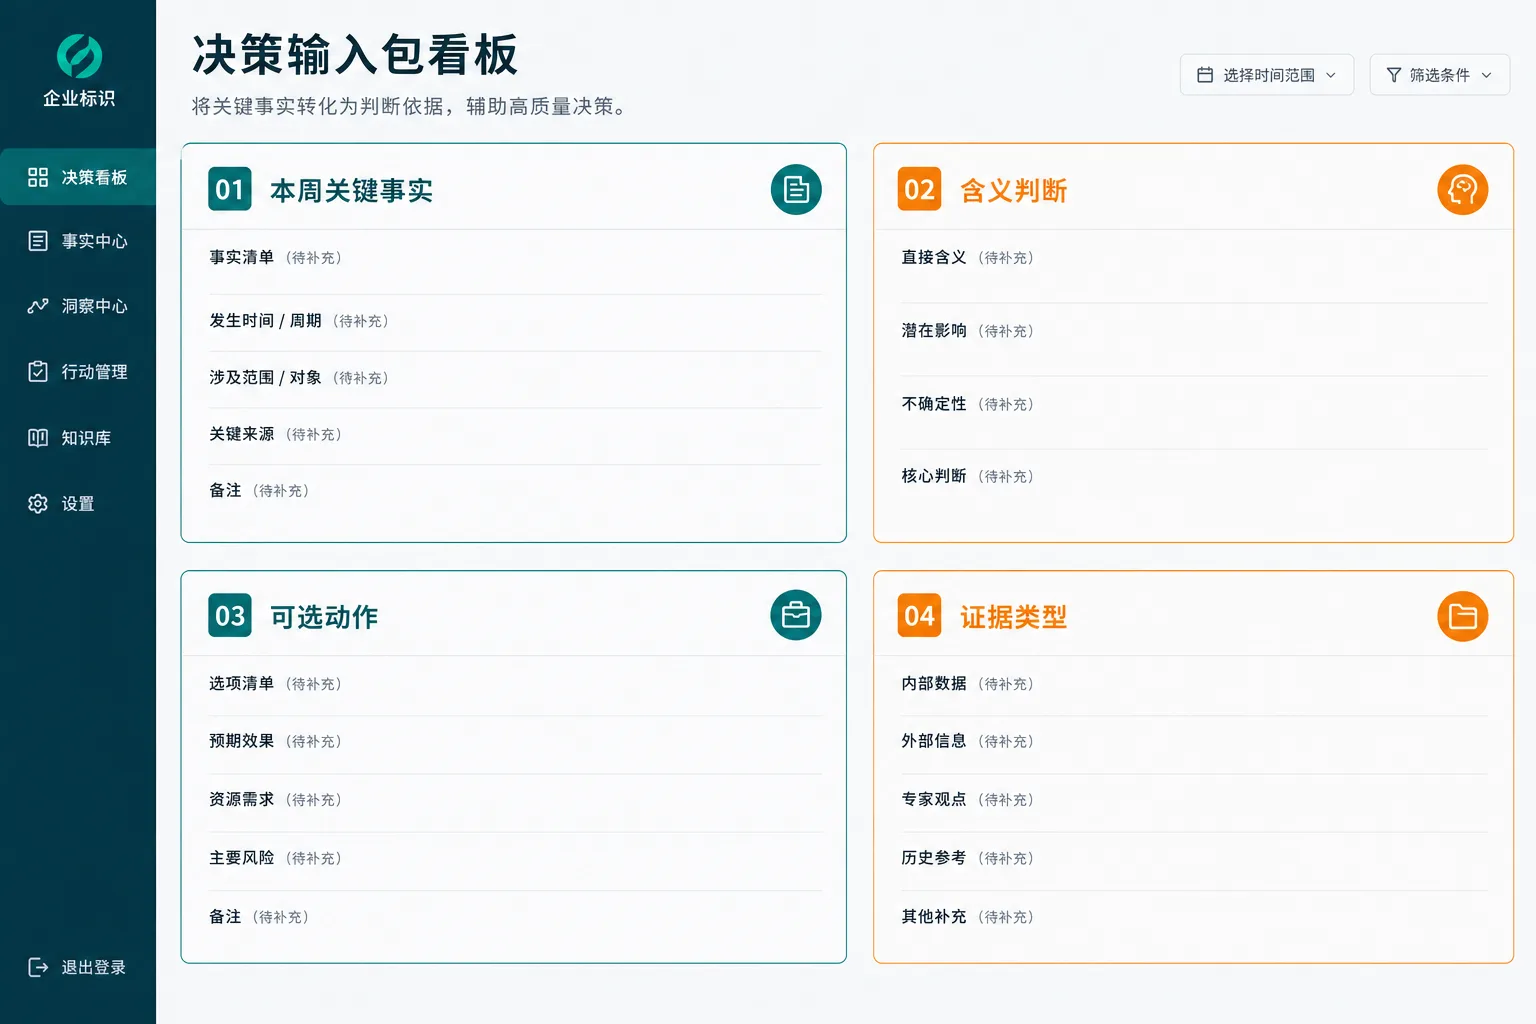The height and width of the screenshot is (1024, 1536).
Task: Select the 内部数据 row
Action: point(1194,684)
